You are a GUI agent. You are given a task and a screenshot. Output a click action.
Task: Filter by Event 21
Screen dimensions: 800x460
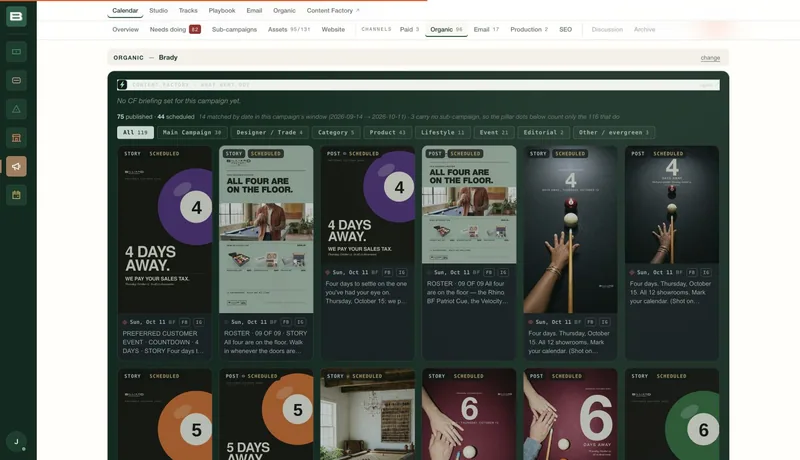tap(493, 133)
